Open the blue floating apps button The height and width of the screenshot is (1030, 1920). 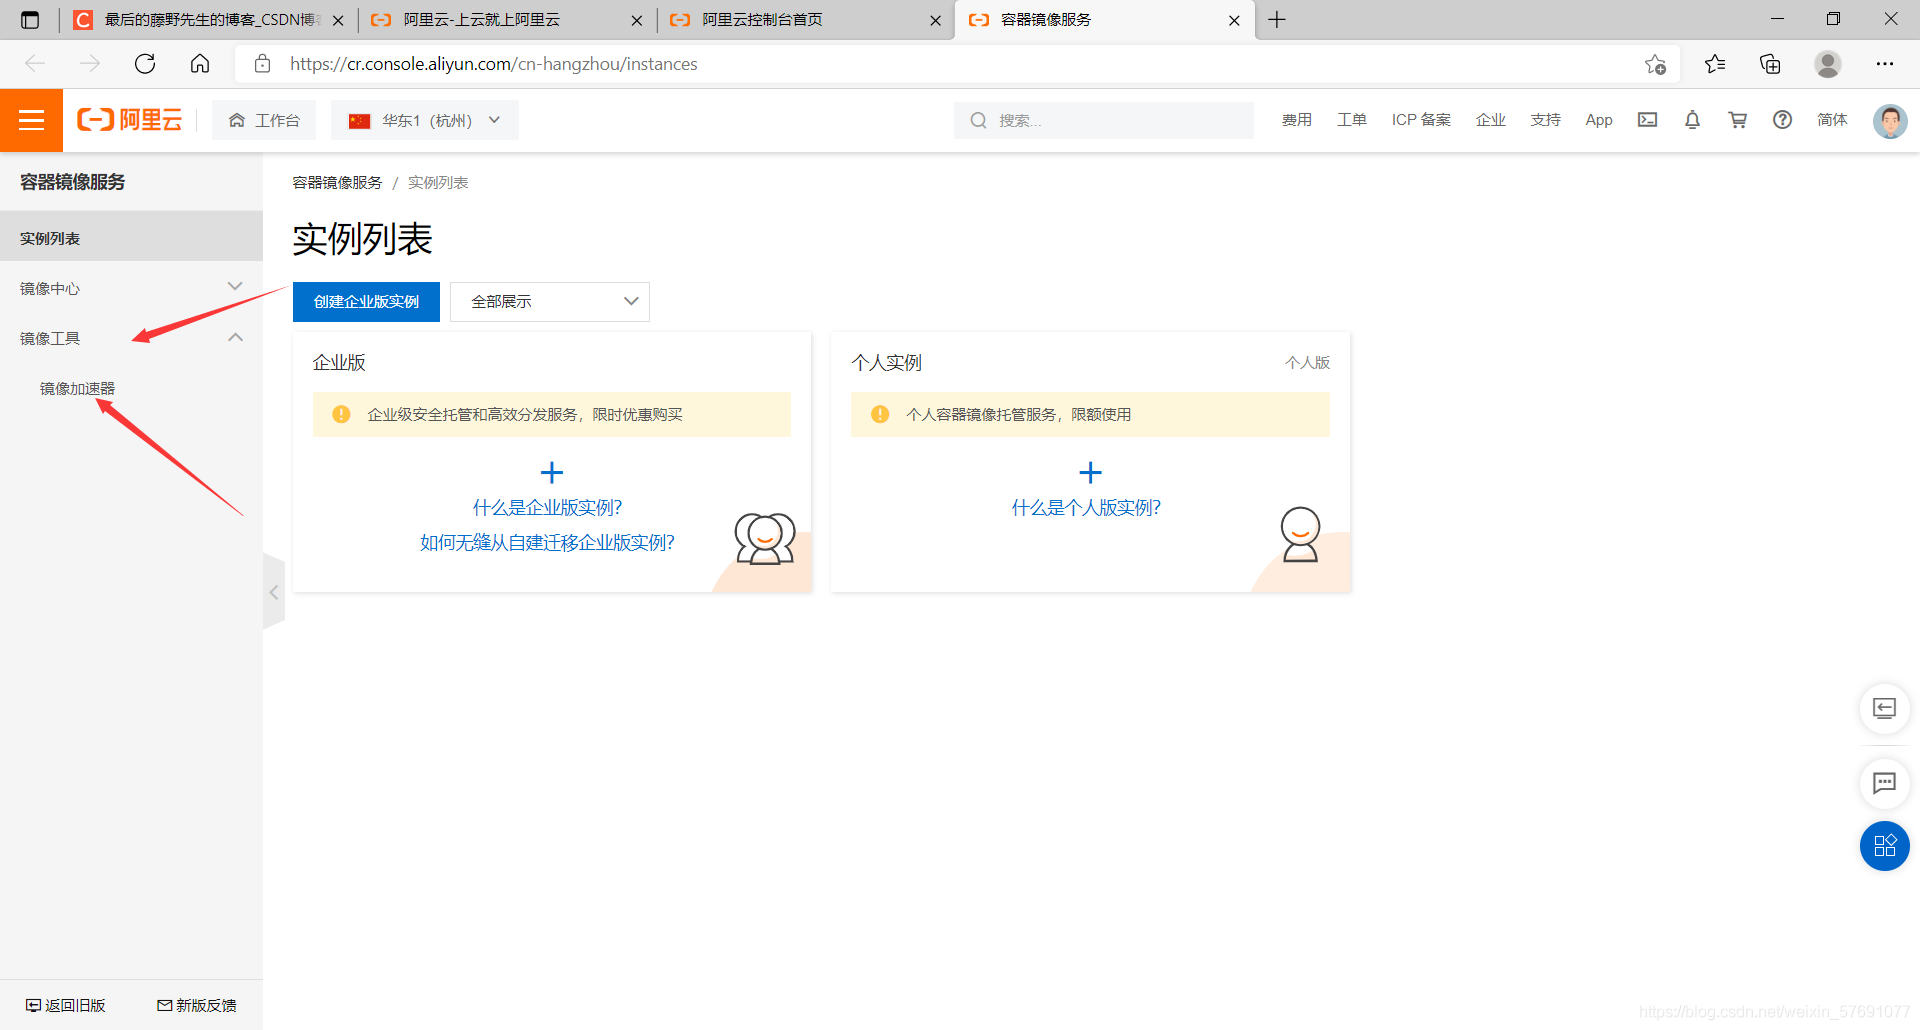[1884, 846]
